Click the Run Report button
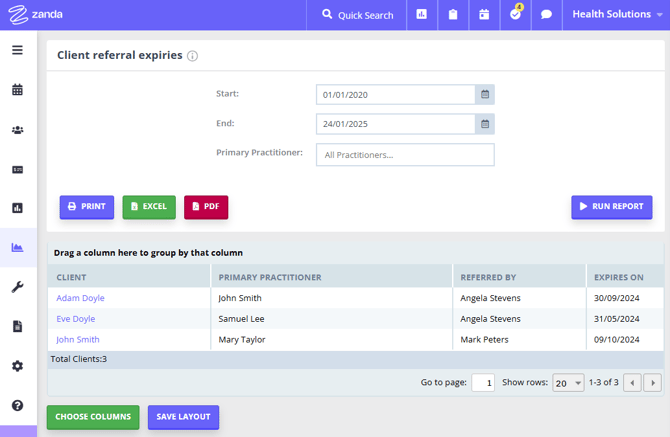The height and width of the screenshot is (437, 670). [611, 207]
